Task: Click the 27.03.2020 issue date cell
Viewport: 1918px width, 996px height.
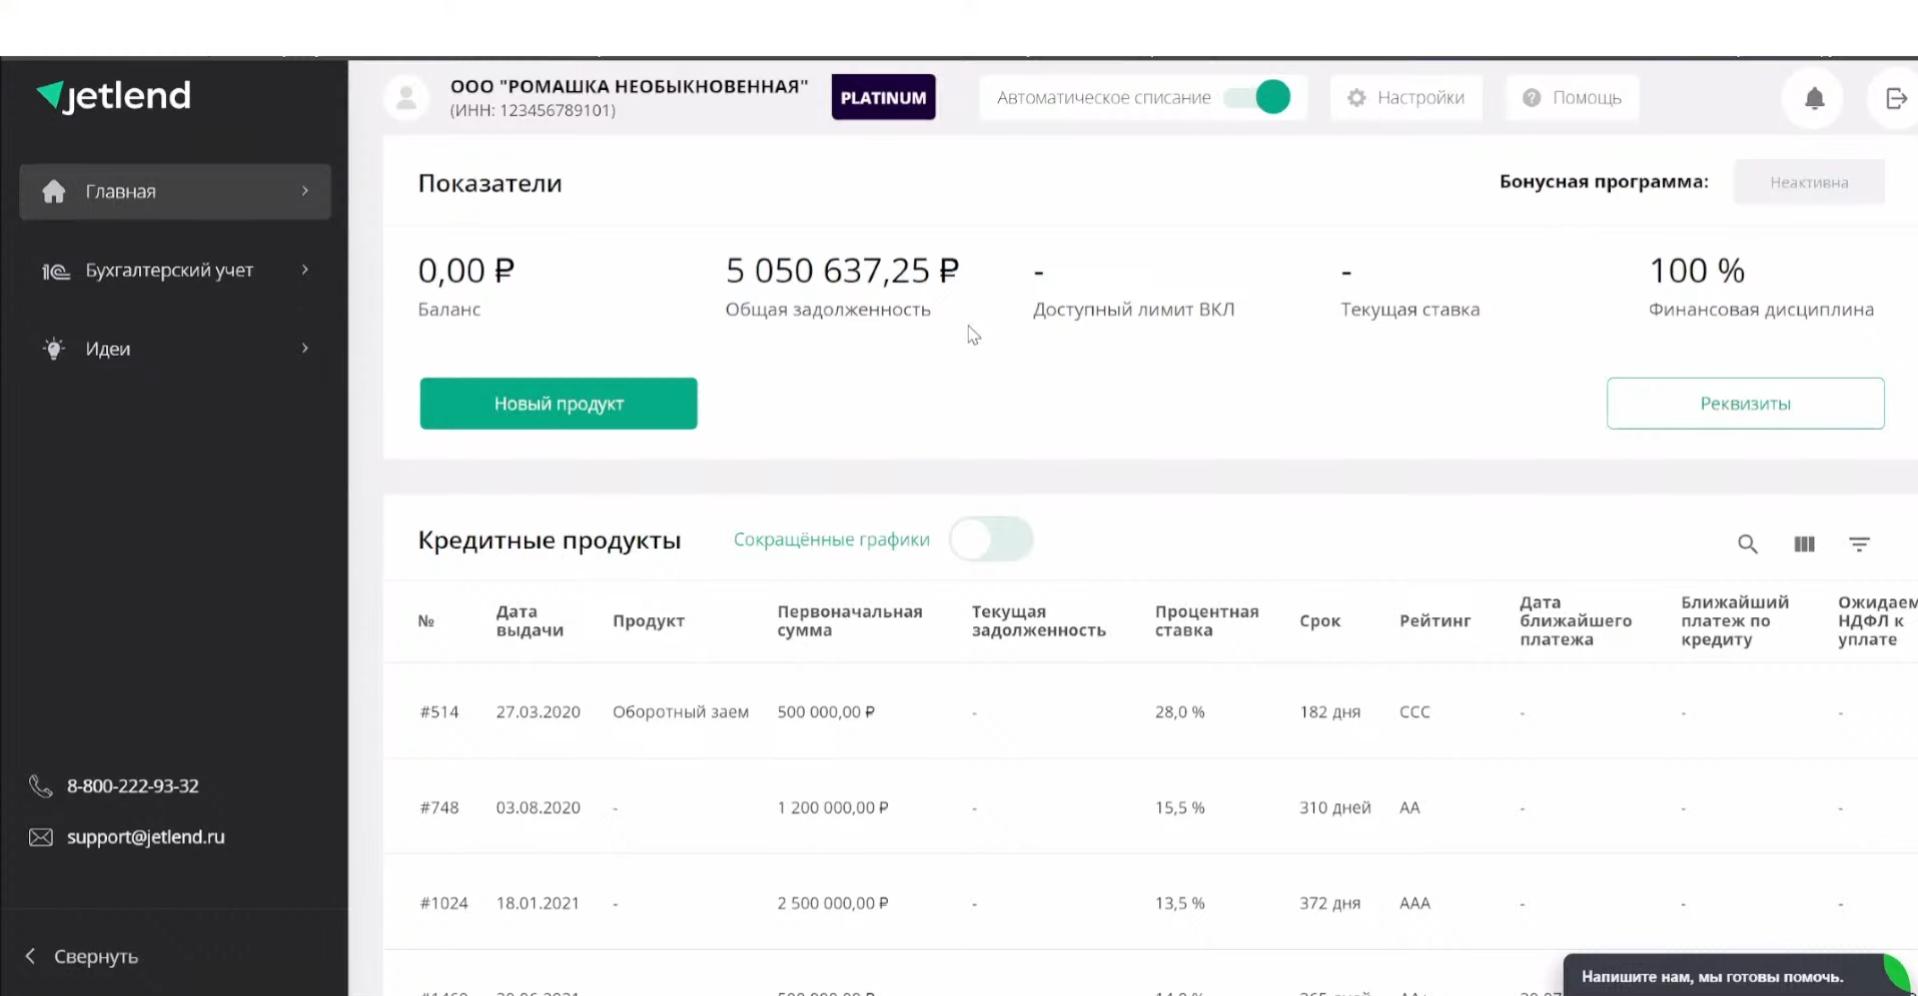Action: coord(538,712)
